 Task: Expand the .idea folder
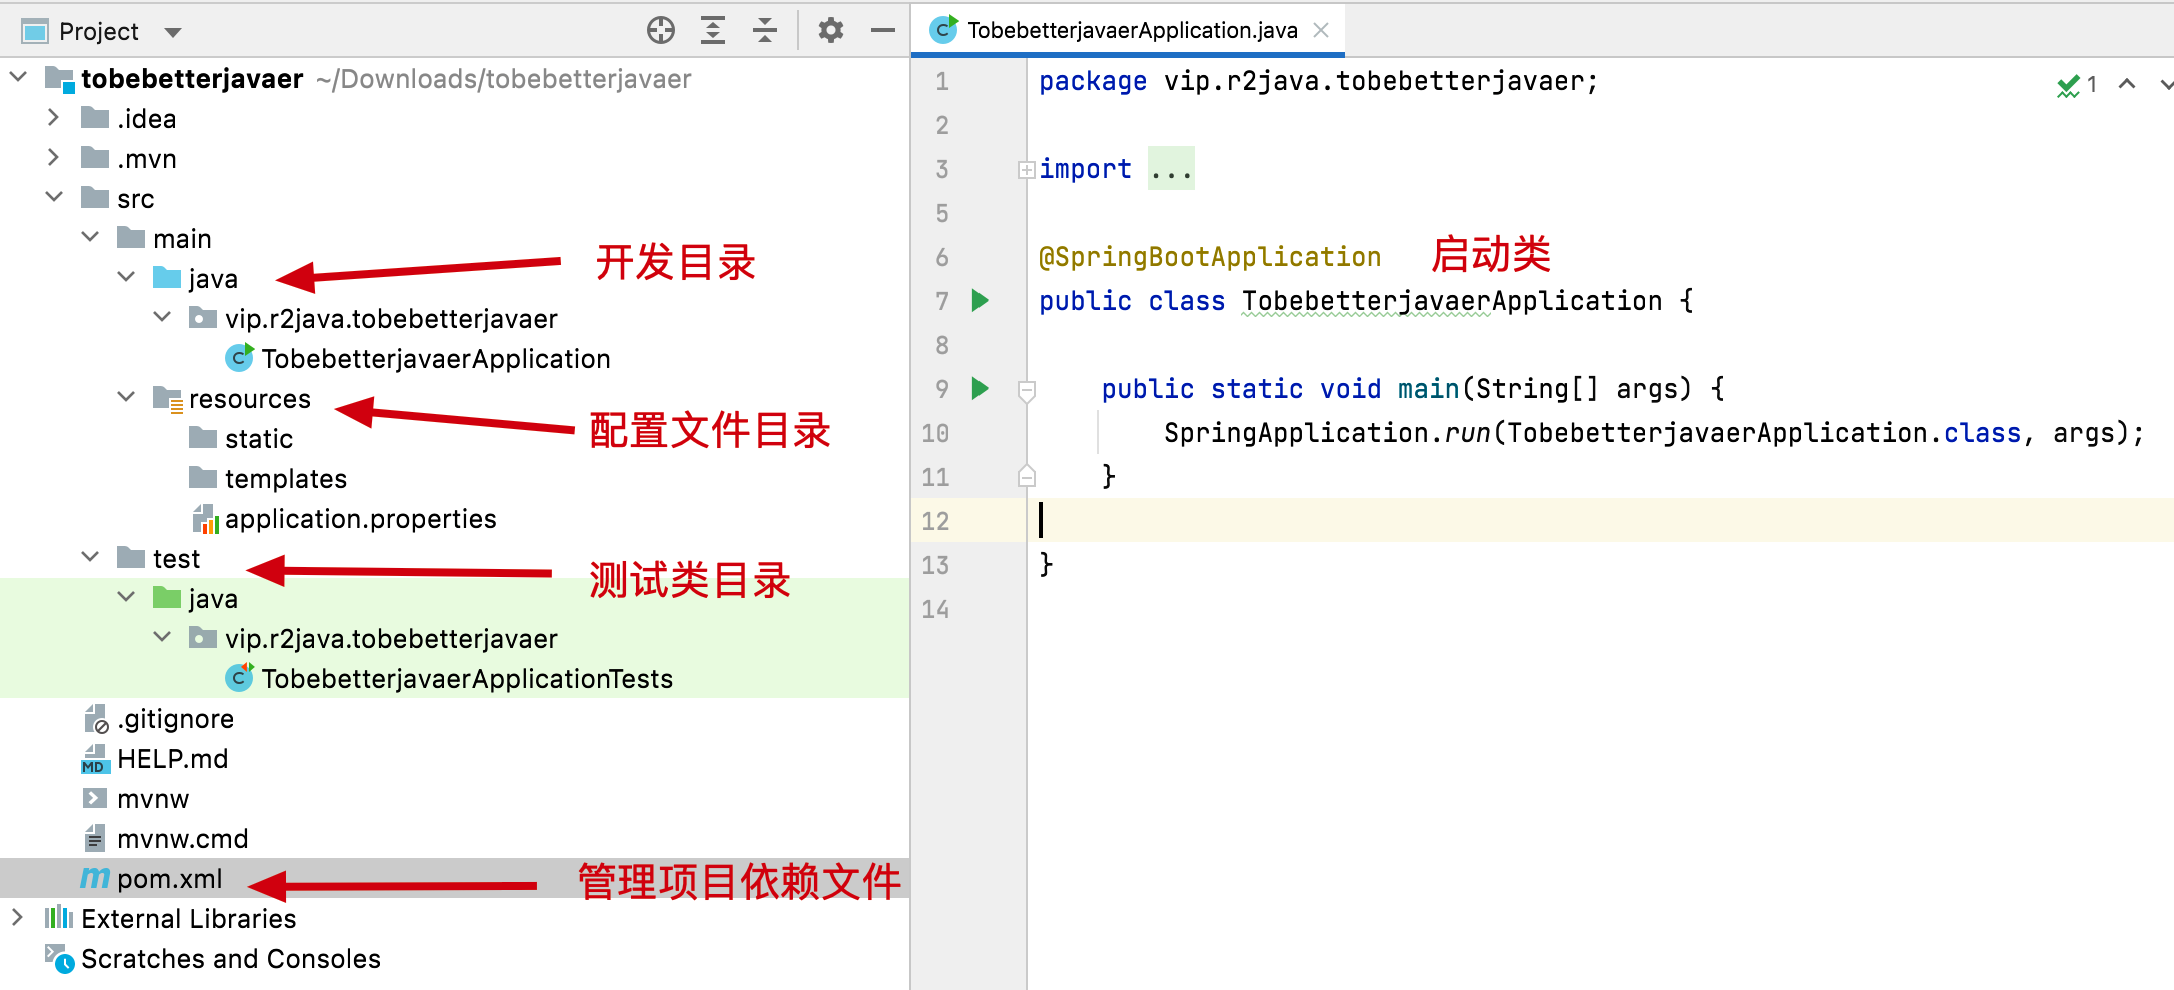coord(53,118)
